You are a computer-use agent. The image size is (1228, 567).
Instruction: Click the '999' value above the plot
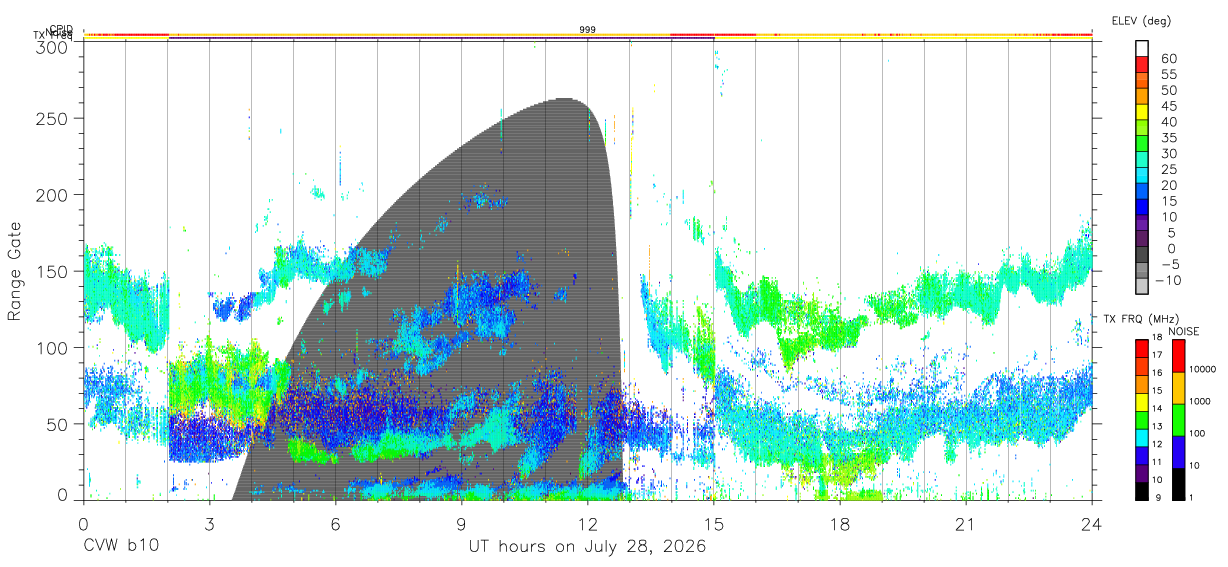click(x=588, y=30)
